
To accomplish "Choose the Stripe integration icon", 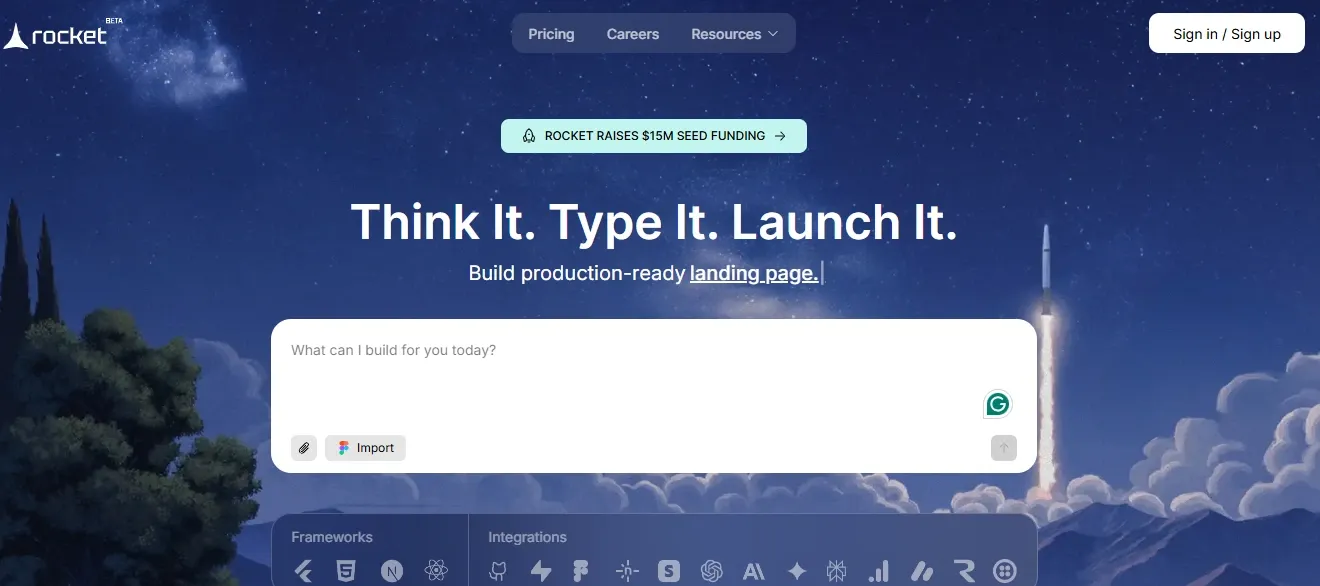I will 669,571.
